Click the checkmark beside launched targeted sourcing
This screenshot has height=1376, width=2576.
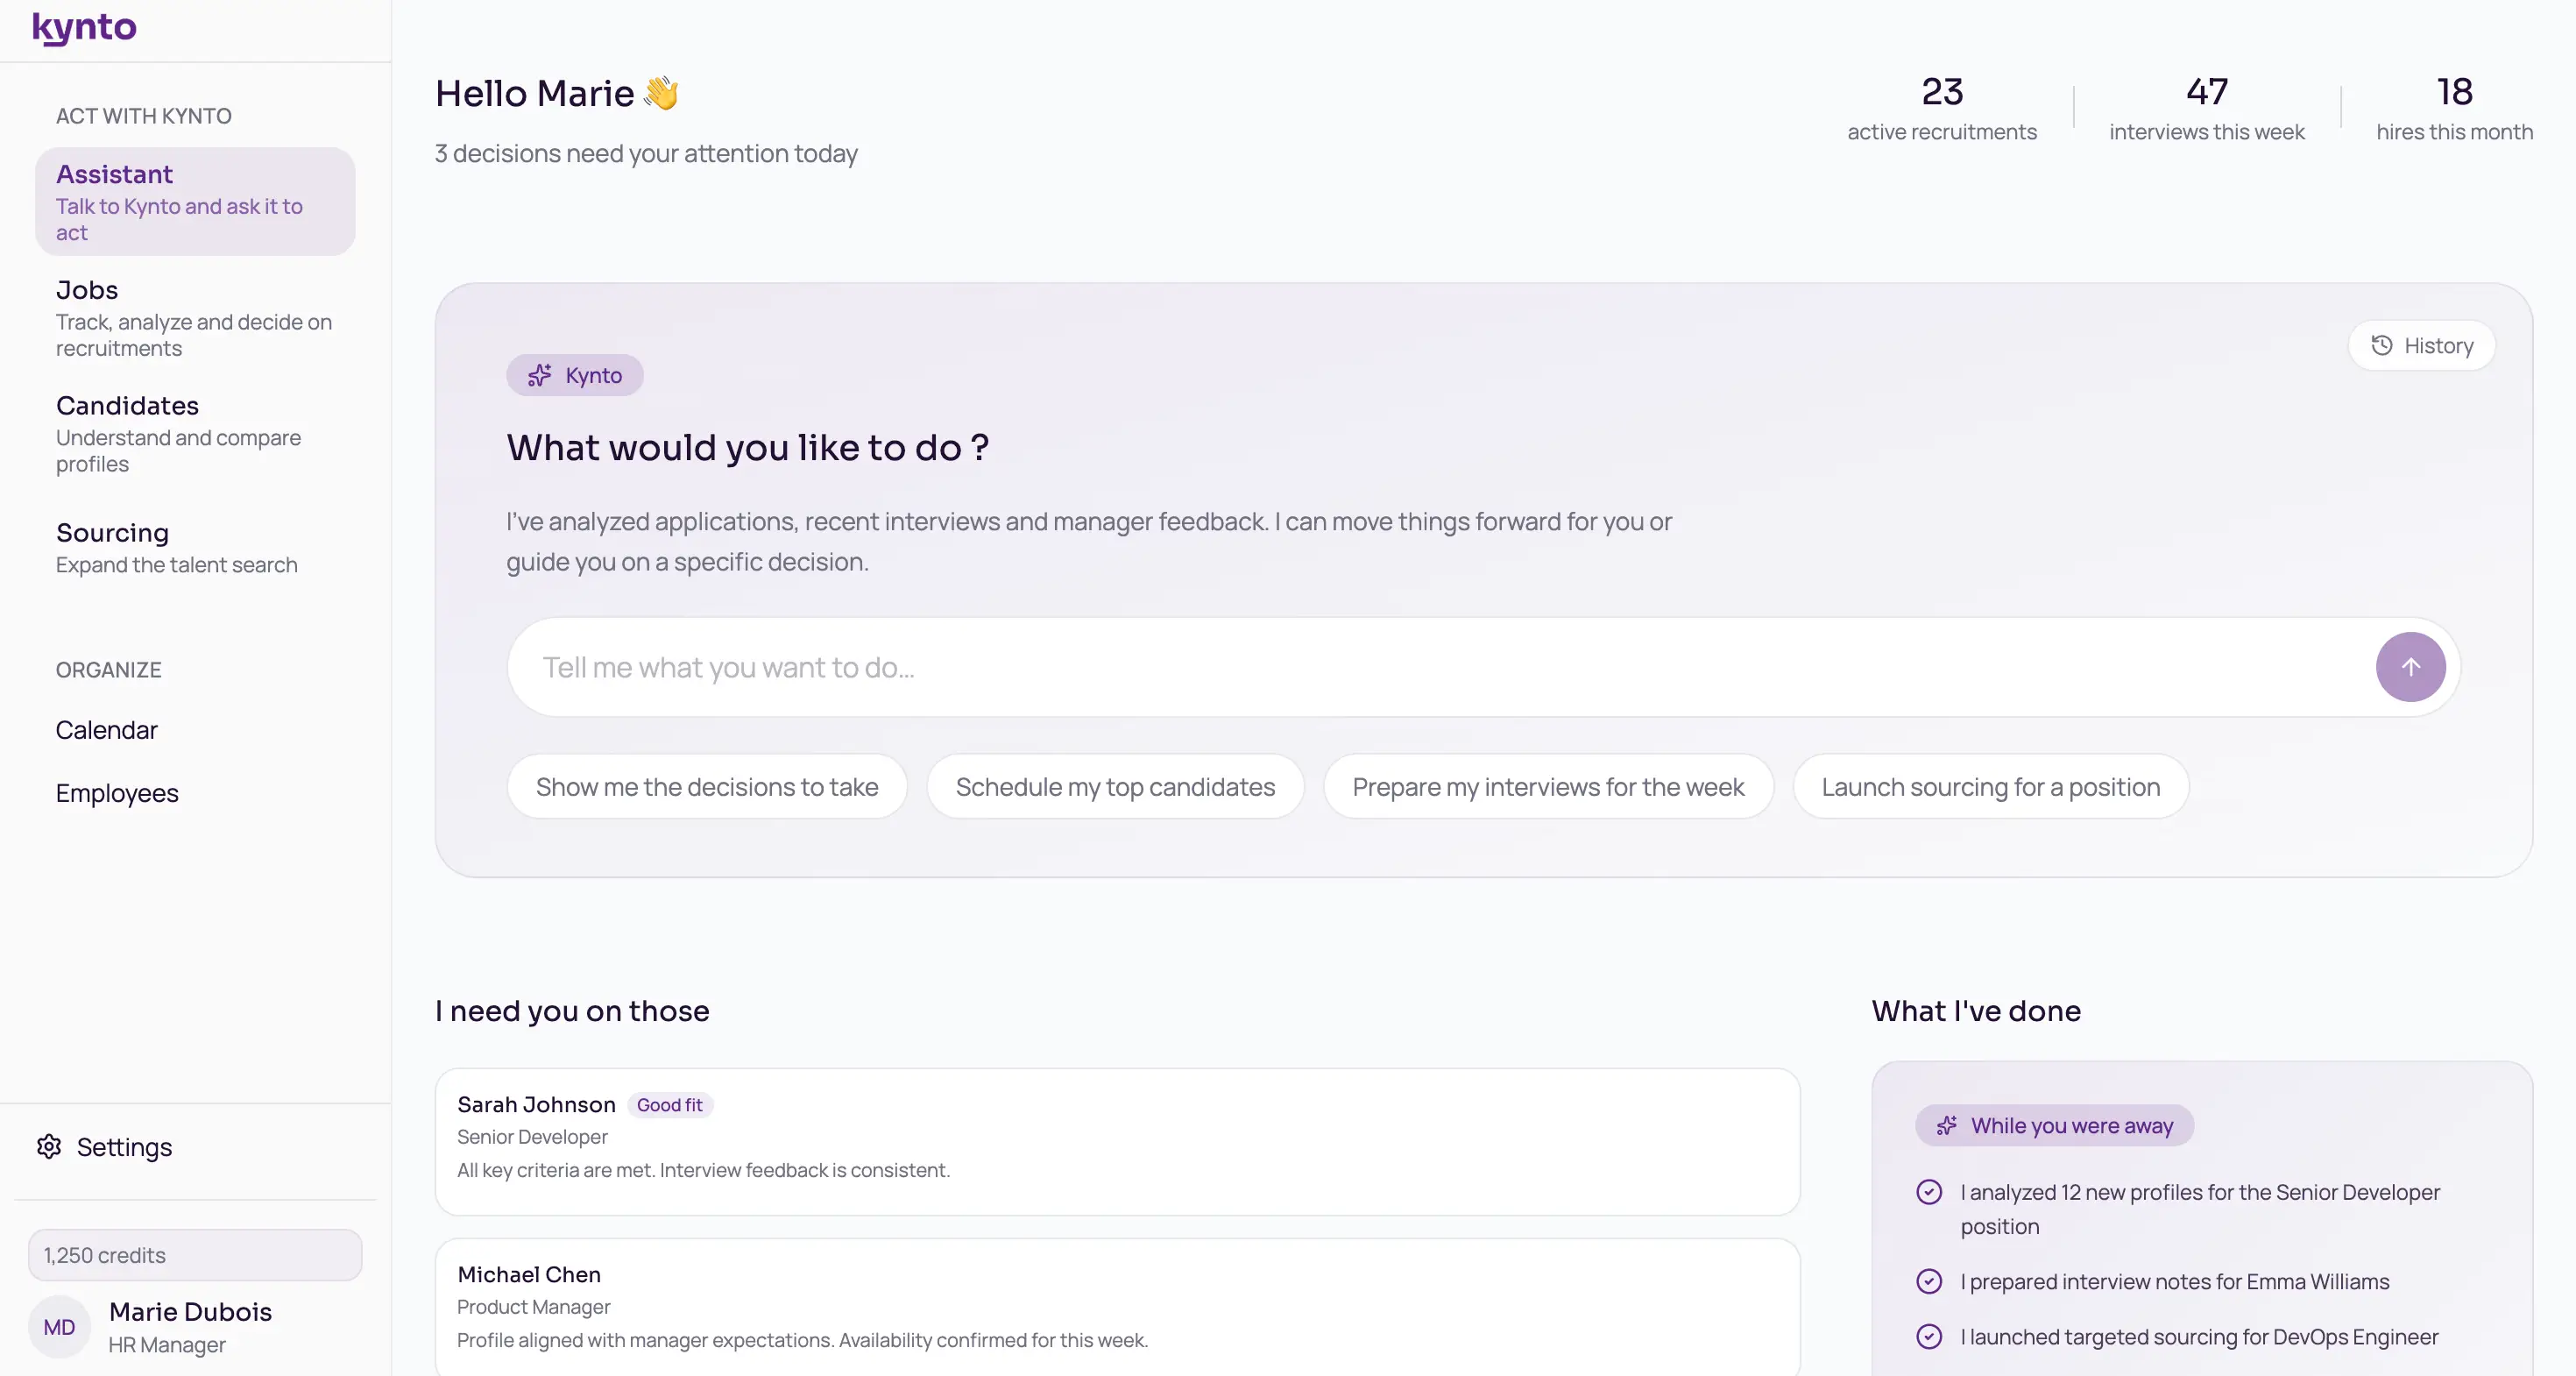tap(1930, 1337)
